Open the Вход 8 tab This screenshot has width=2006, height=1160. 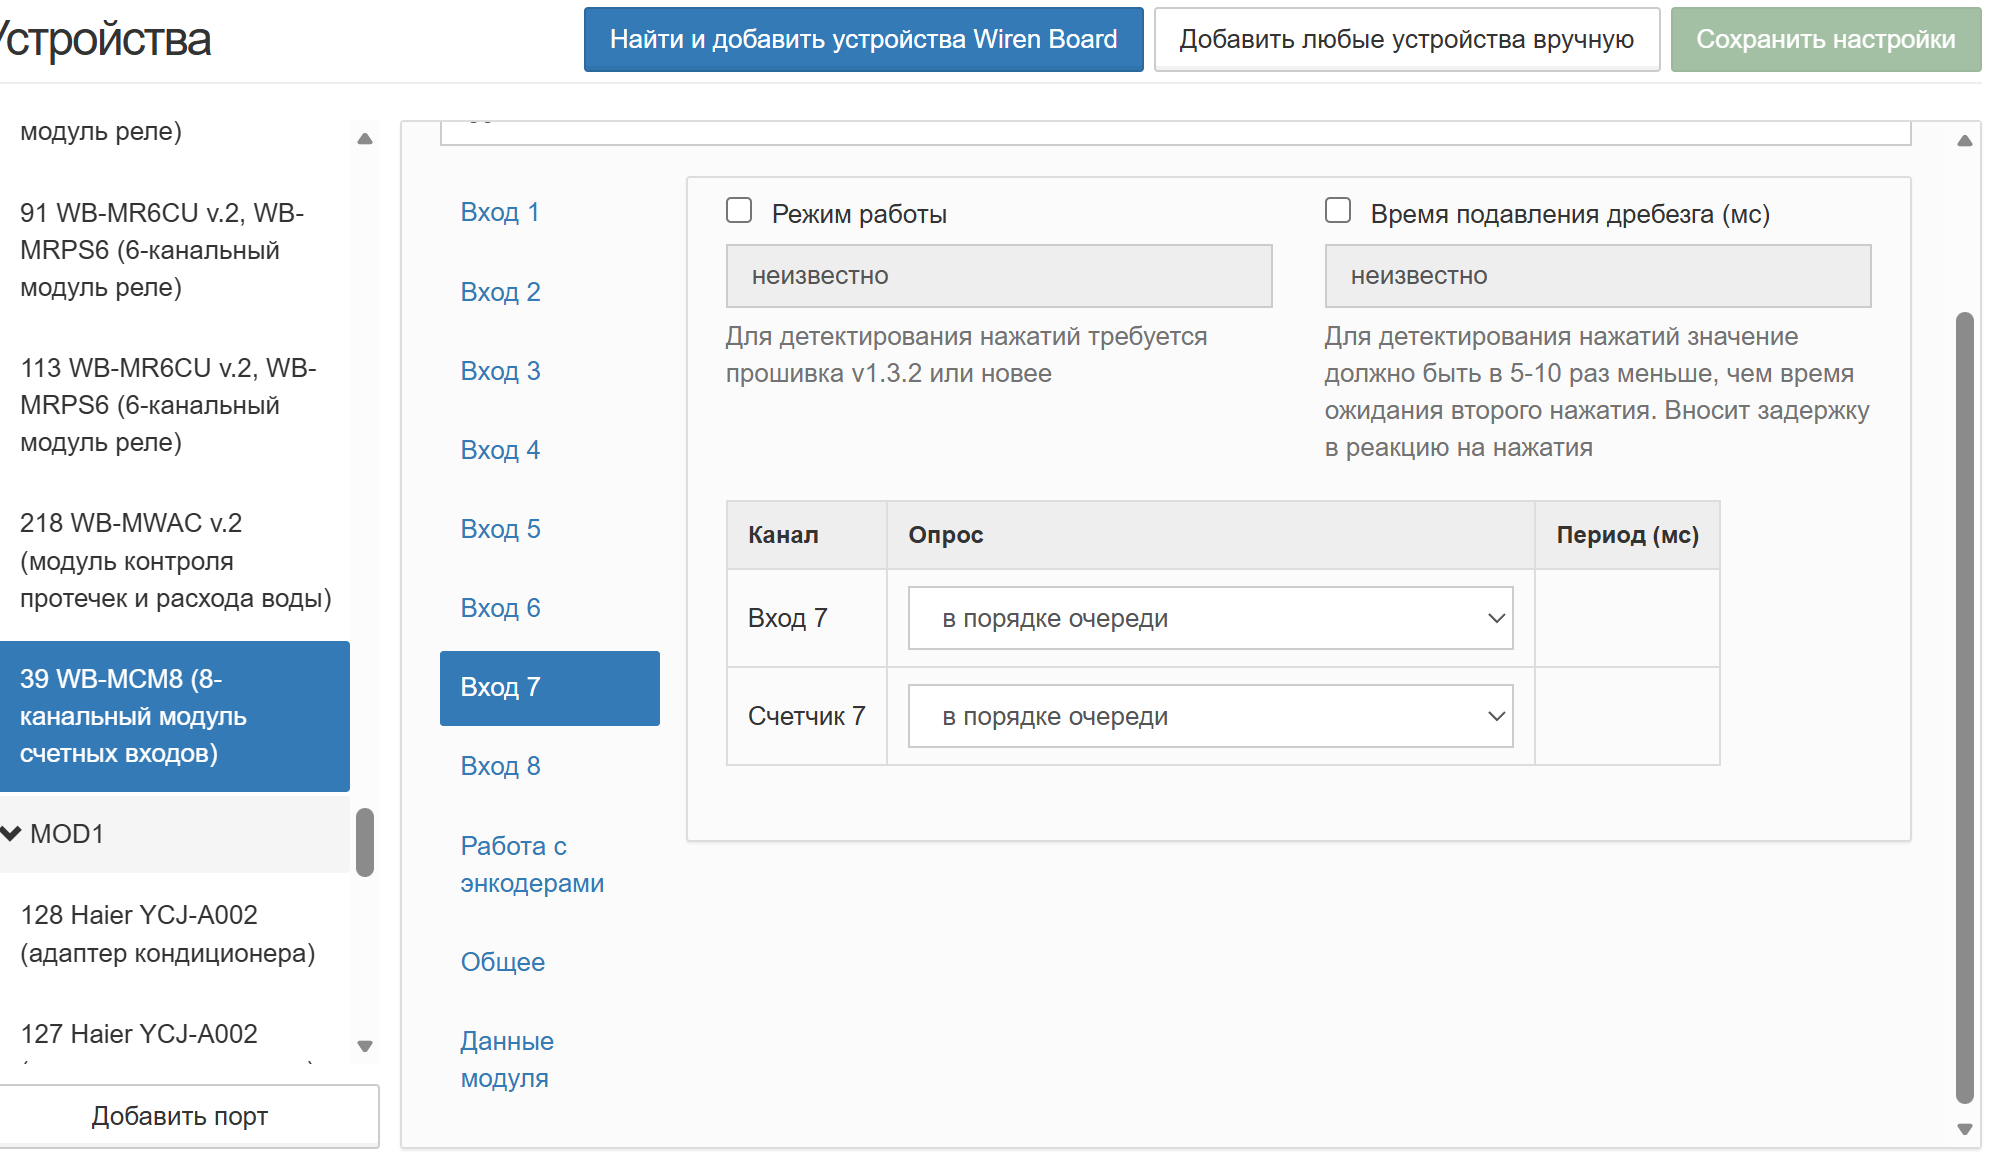pos(500,766)
